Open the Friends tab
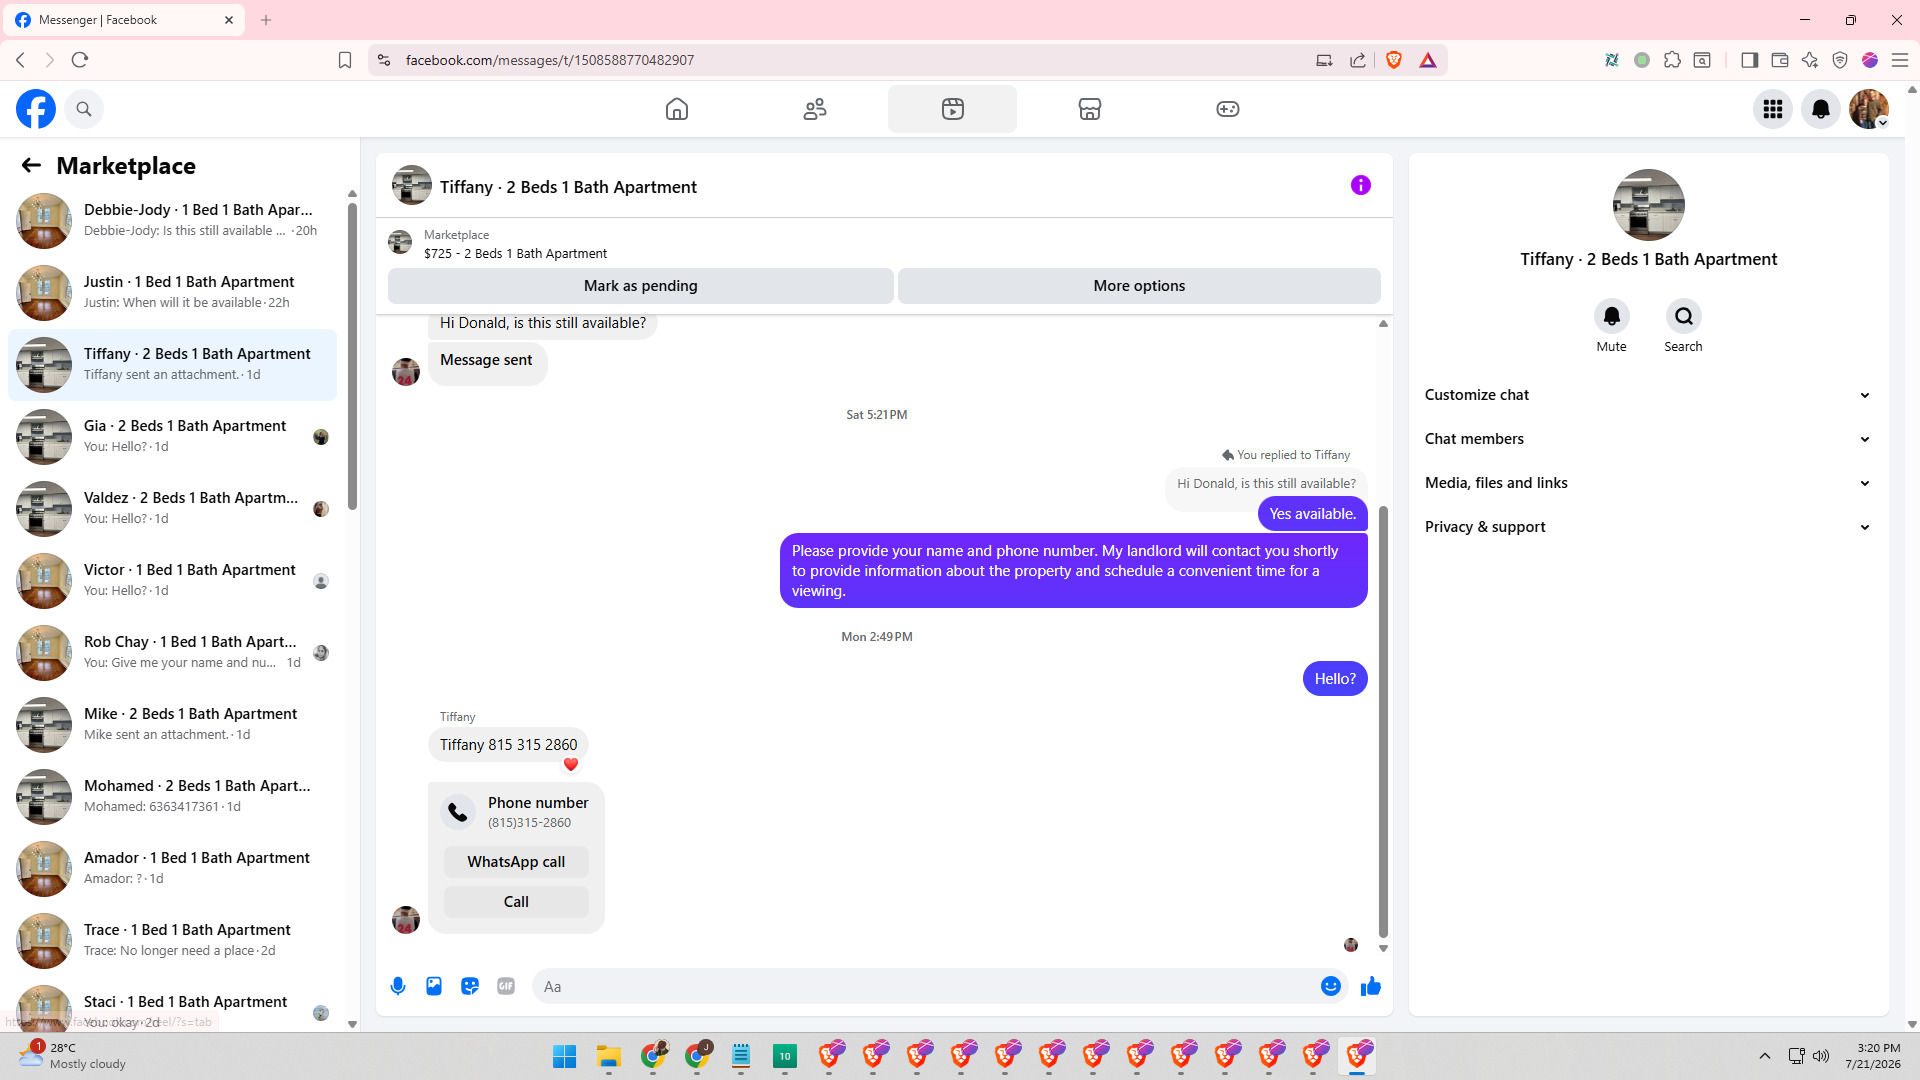The height and width of the screenshot is (1080, 1920). point(815,109)
